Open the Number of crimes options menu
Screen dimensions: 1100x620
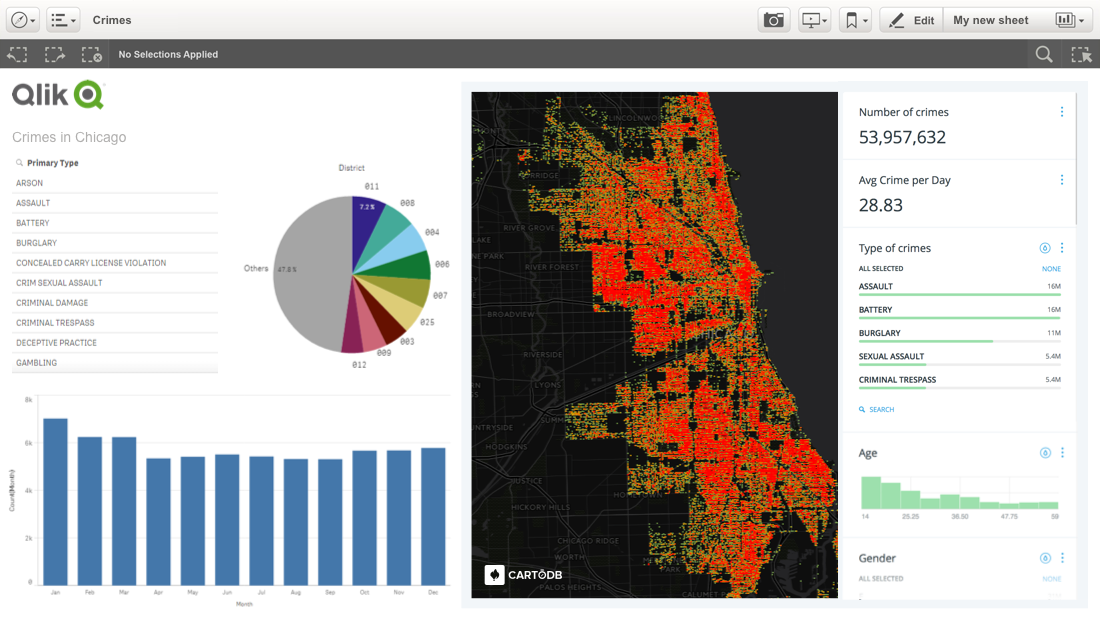[x=1061, y=112]
